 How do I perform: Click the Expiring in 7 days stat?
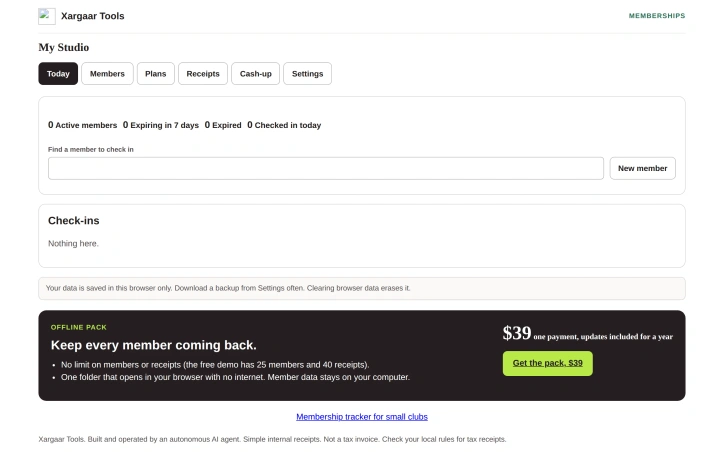coord(161,125)
